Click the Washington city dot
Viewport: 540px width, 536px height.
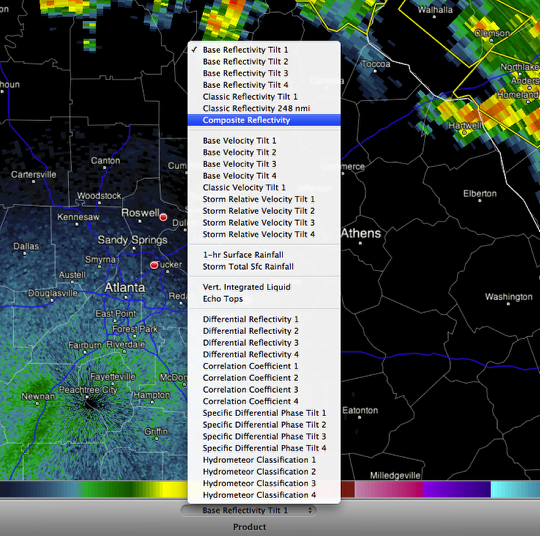click(x=509, y=304)
